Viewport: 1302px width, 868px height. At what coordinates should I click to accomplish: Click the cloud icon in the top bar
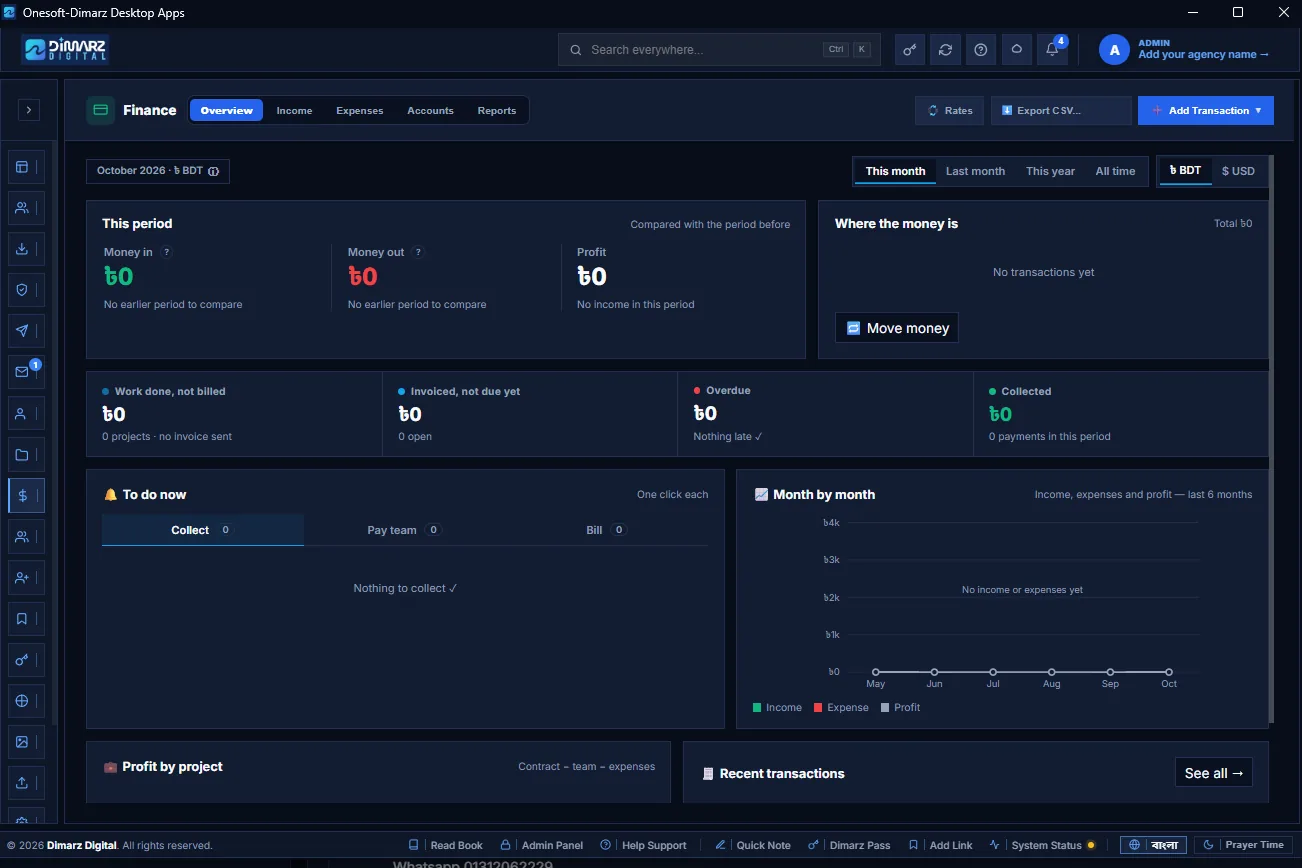coord(1017,50)
